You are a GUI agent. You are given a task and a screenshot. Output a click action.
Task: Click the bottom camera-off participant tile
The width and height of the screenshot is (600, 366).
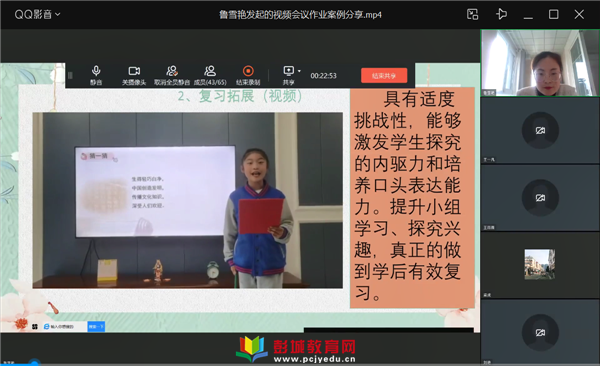pyautogui.click(x=540, y=332)
